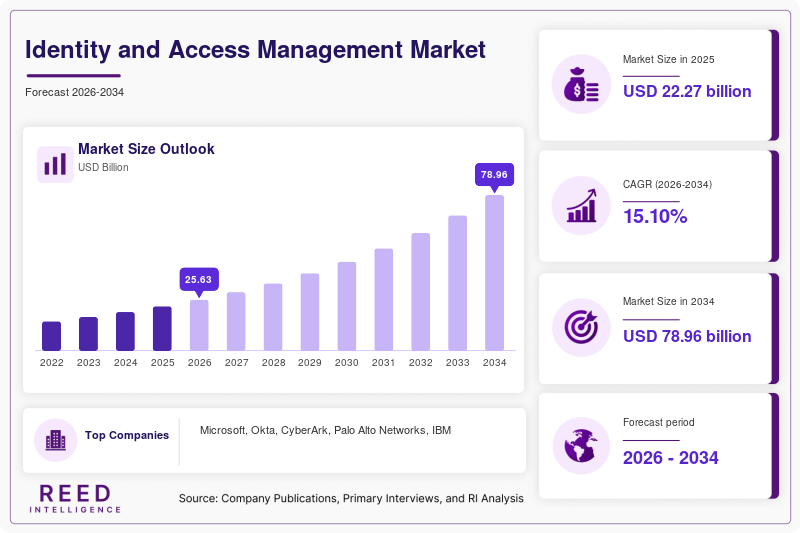The height and width of the screenshot is (533, 800).
Task: Click the Top Companies label
Action: (x=127, y=435)
